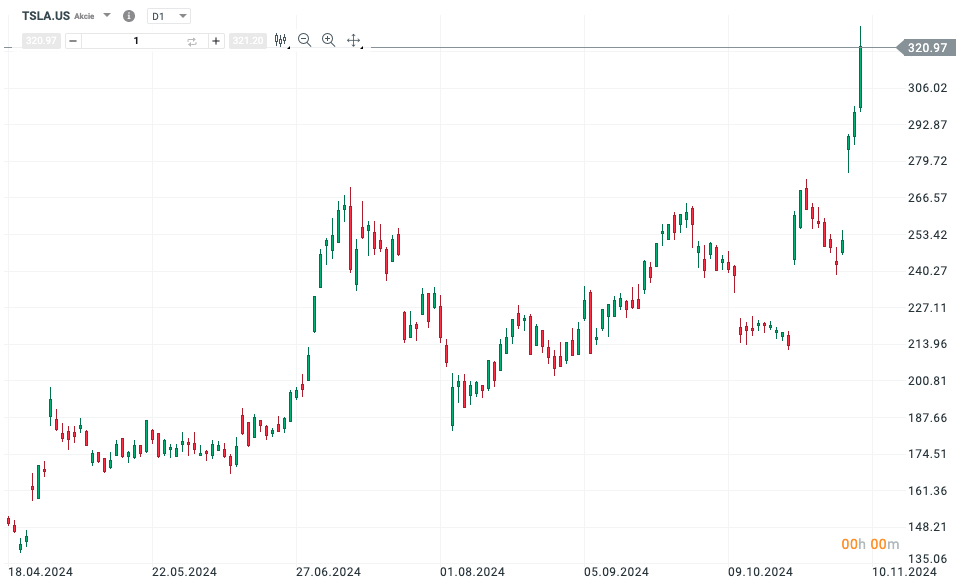Open the TSLA.US instrument info icon
Viewport: 963px width, 585px height.
pyautogui.click(x=128, y=16)
